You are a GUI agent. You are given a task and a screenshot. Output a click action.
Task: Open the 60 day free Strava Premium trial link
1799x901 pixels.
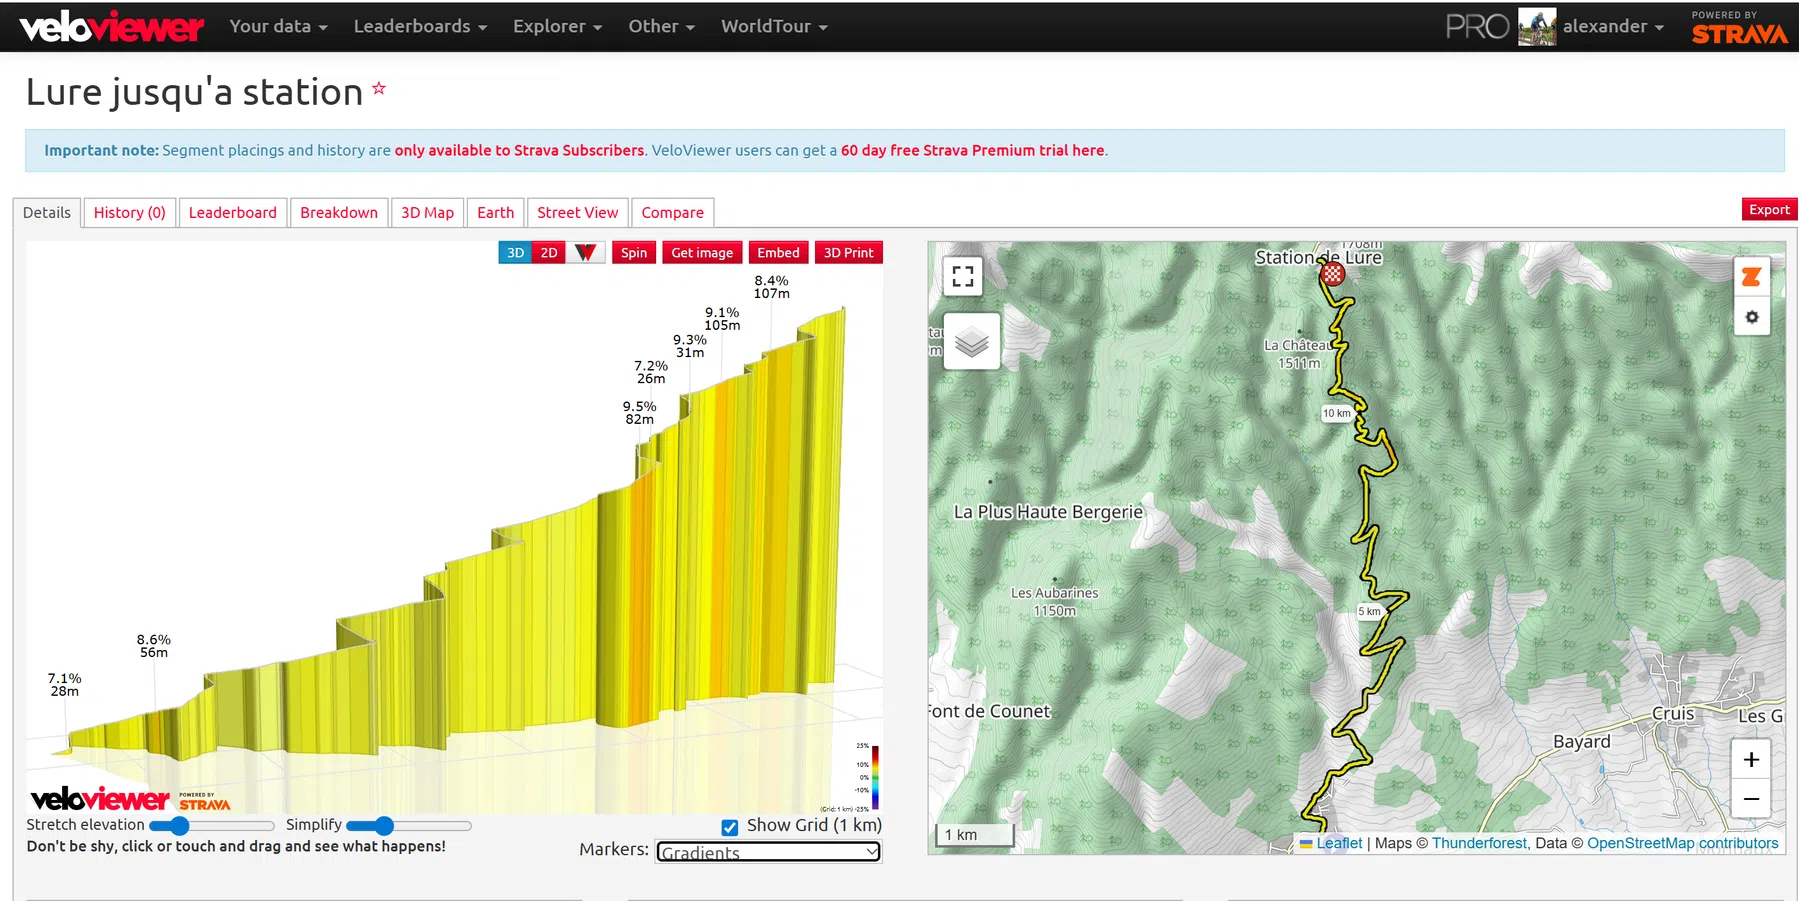[x=972, y=150]
